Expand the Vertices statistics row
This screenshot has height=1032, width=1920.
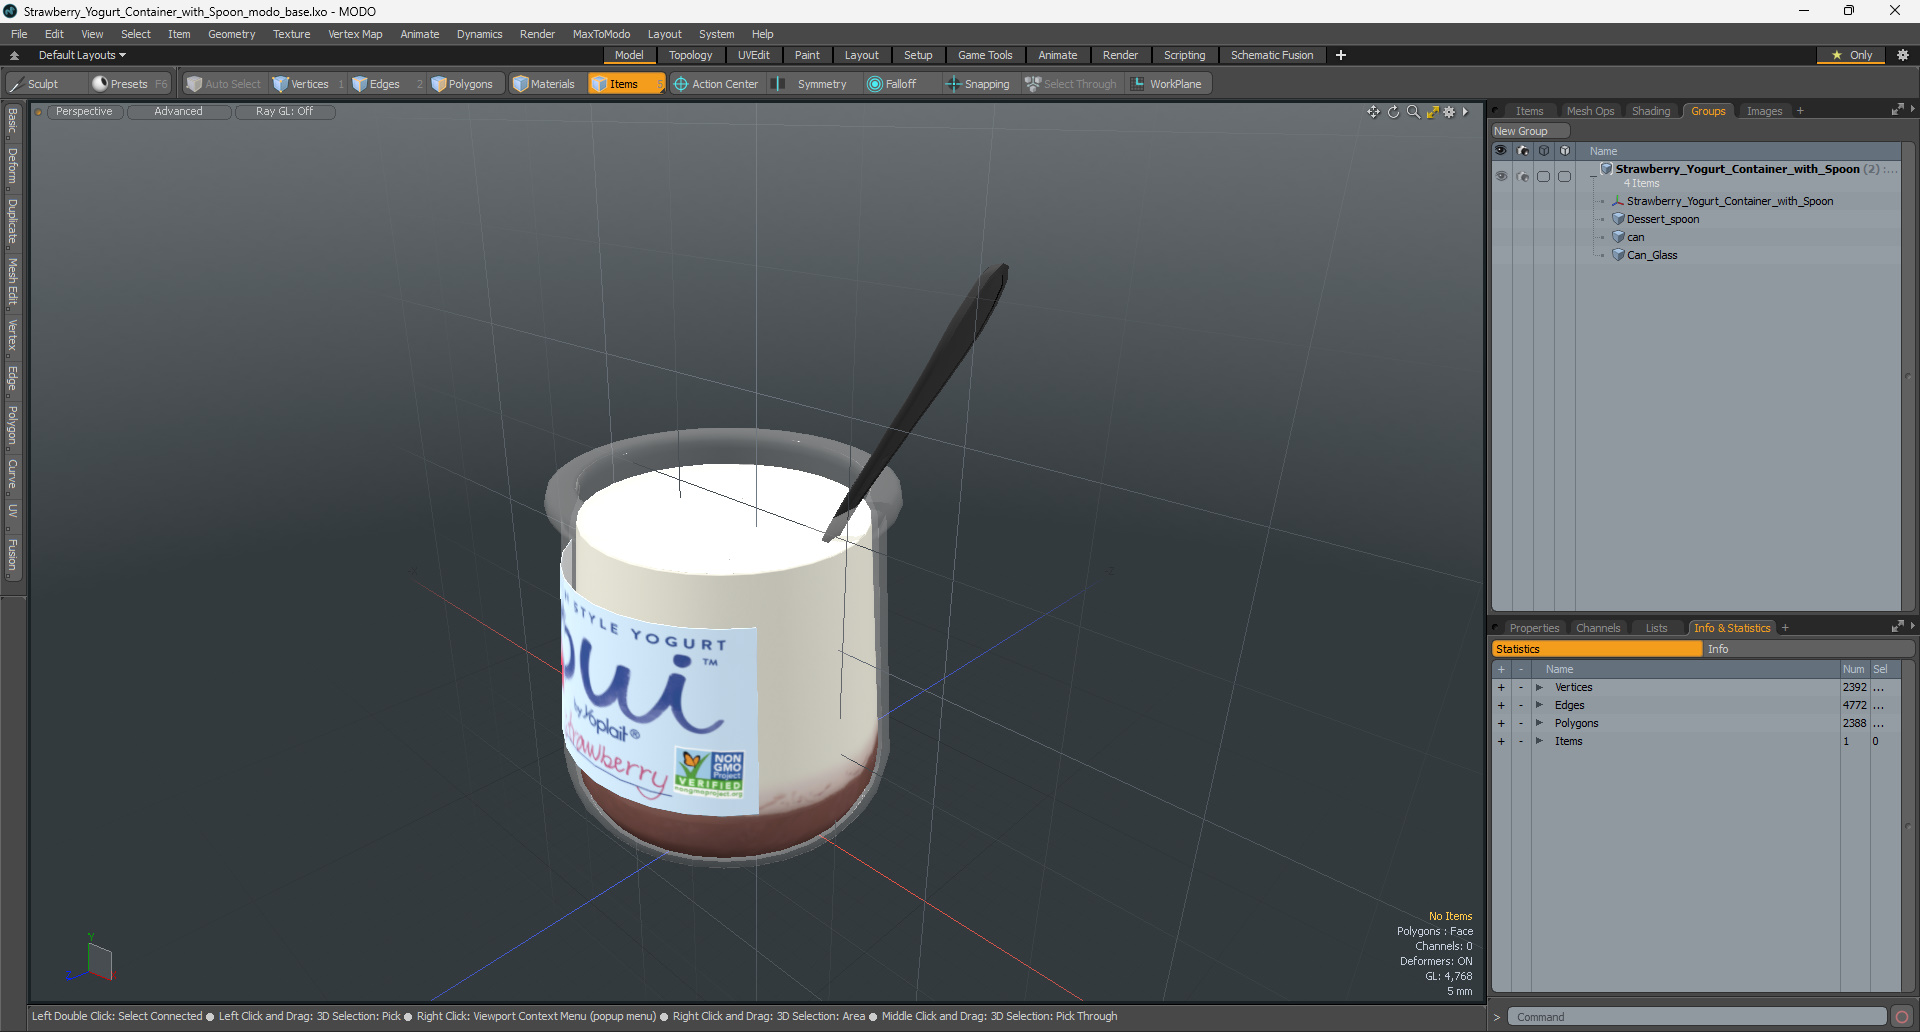tap(1539, 687)
